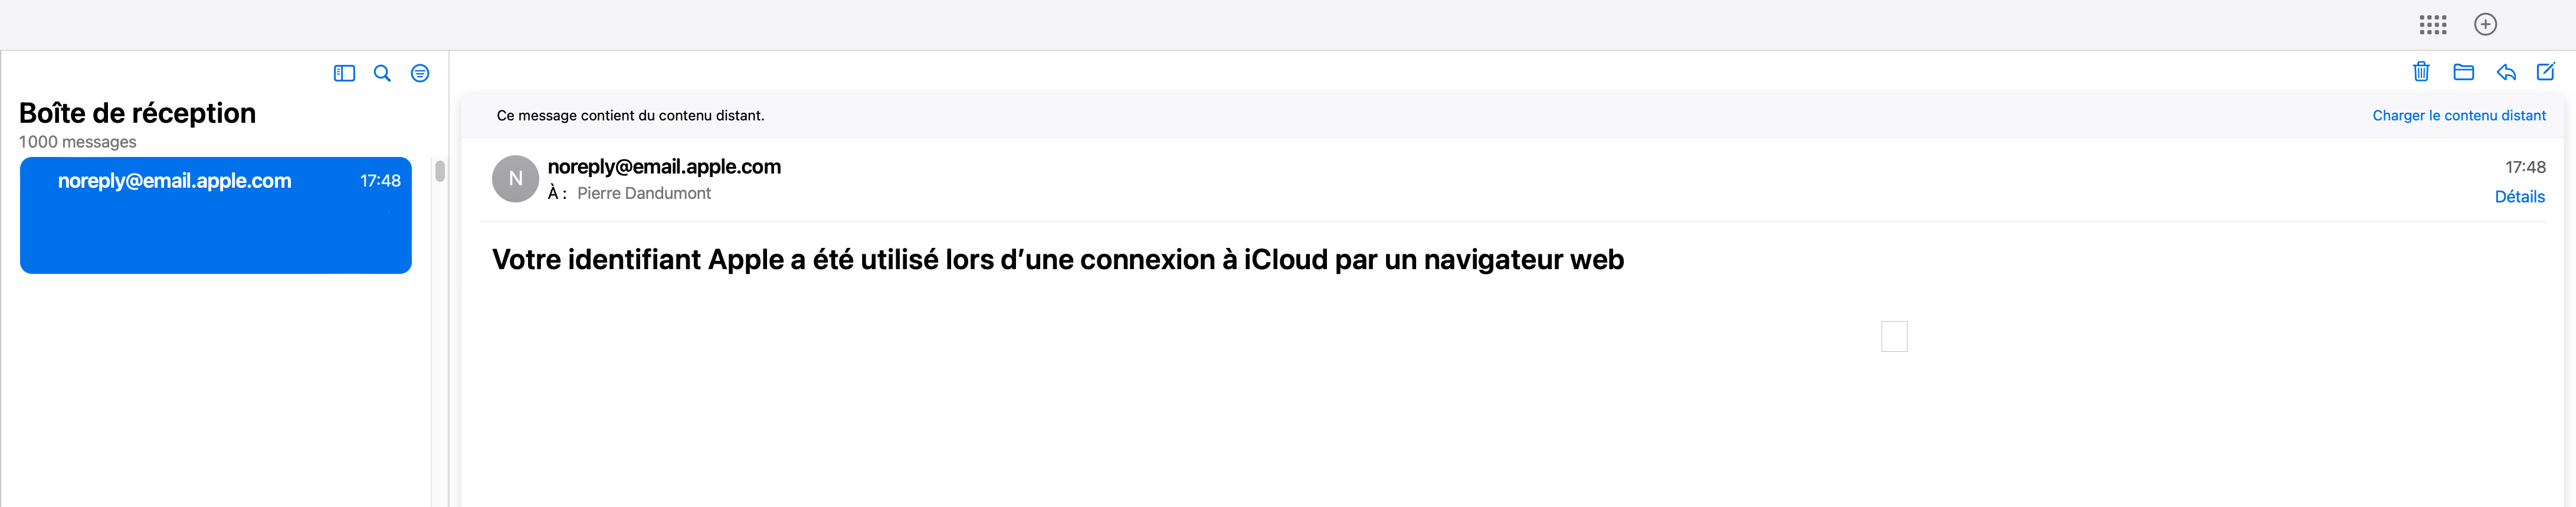
Task: Expand the Détails of the message
Action: click(2519, 197)
